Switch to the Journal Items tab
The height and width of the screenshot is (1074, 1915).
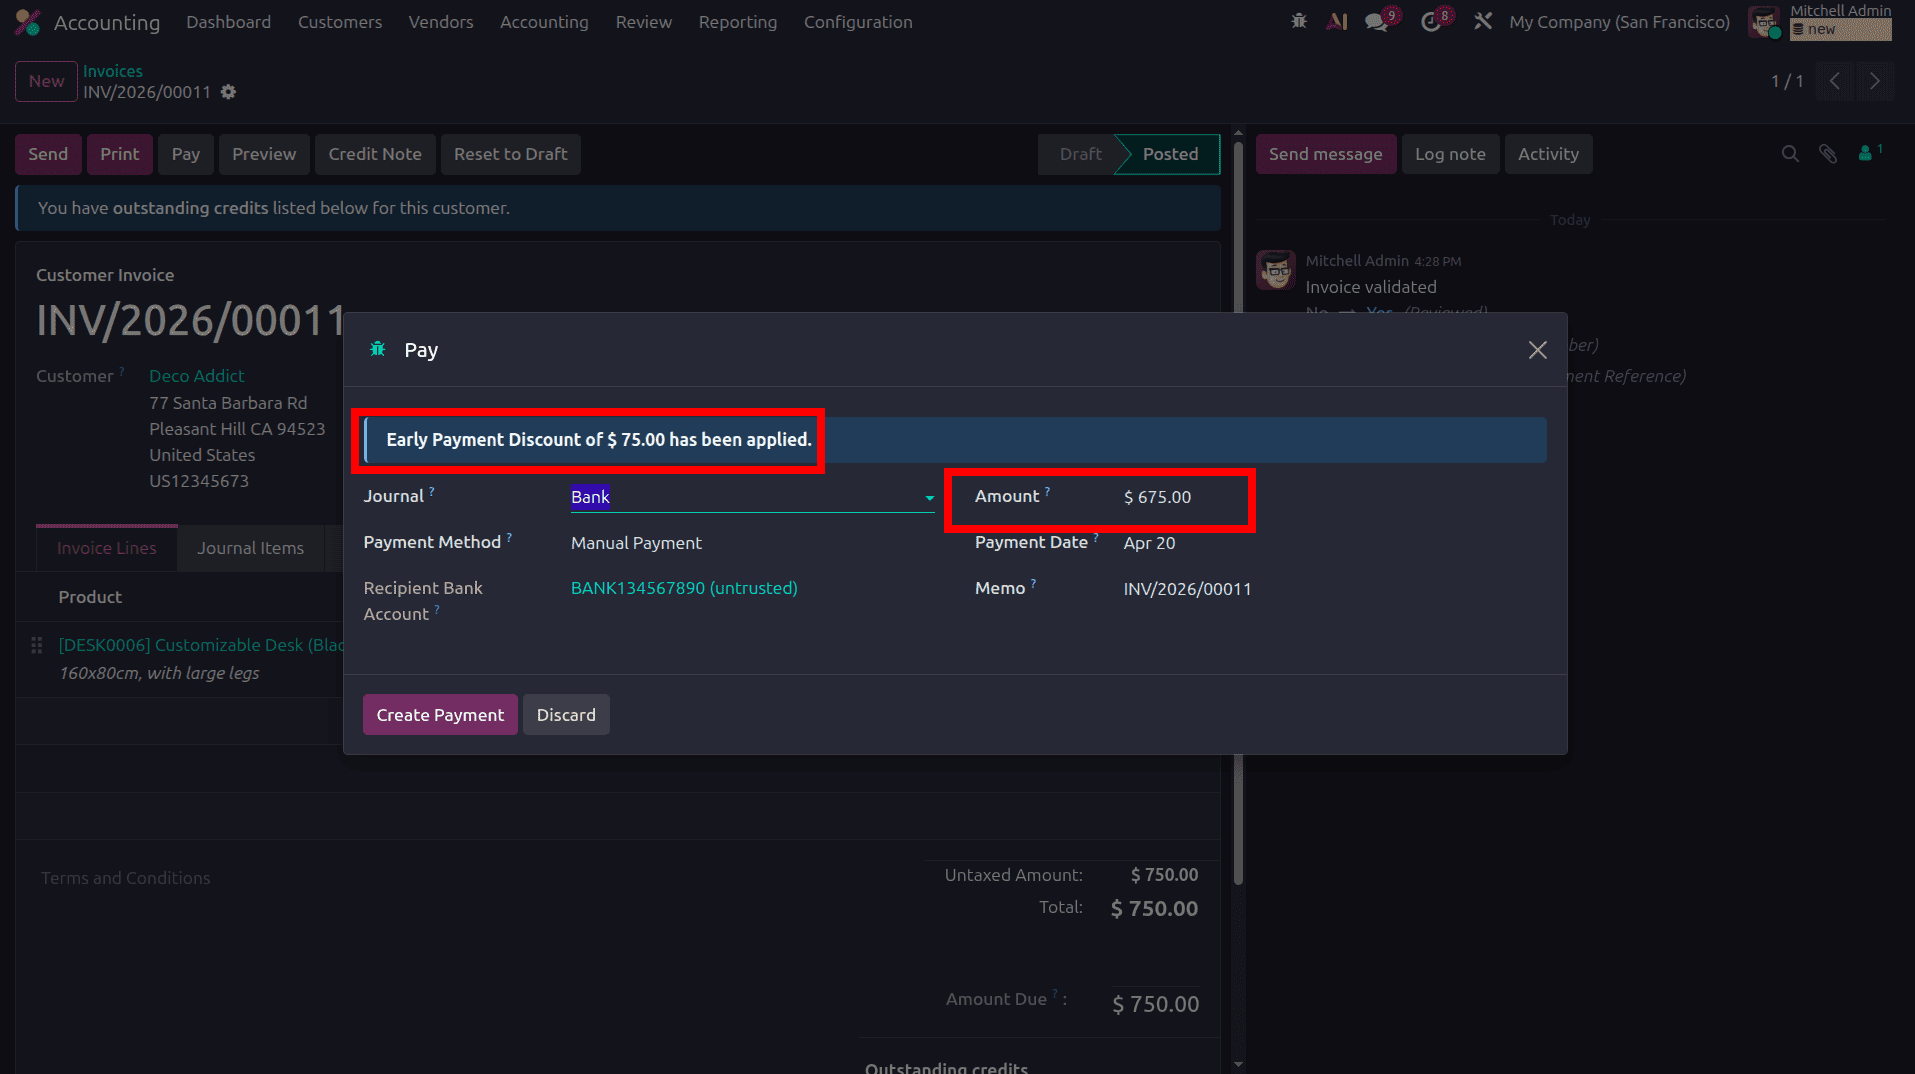[x=250, y=548]
